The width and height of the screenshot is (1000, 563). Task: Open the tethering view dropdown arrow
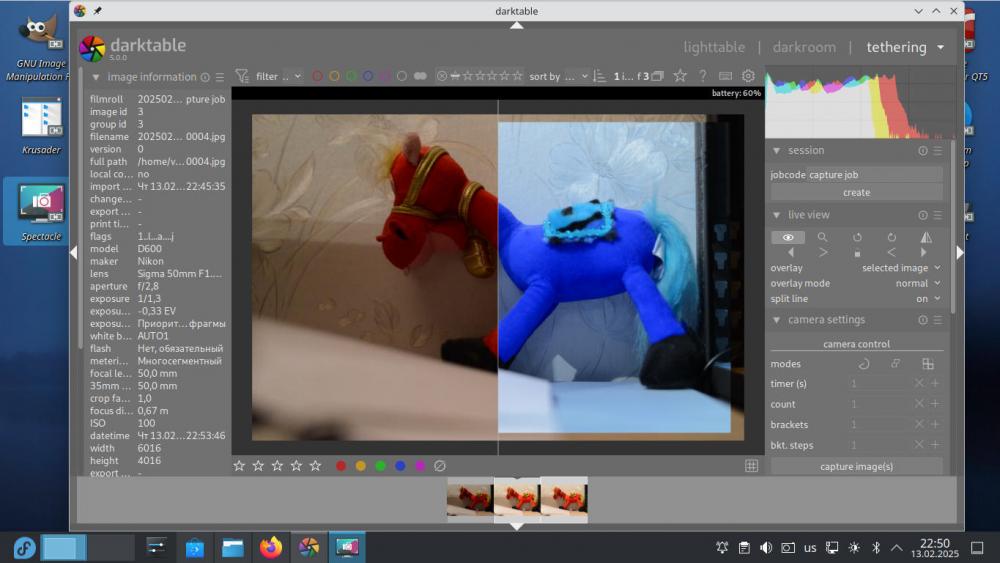tap(941, 47)
